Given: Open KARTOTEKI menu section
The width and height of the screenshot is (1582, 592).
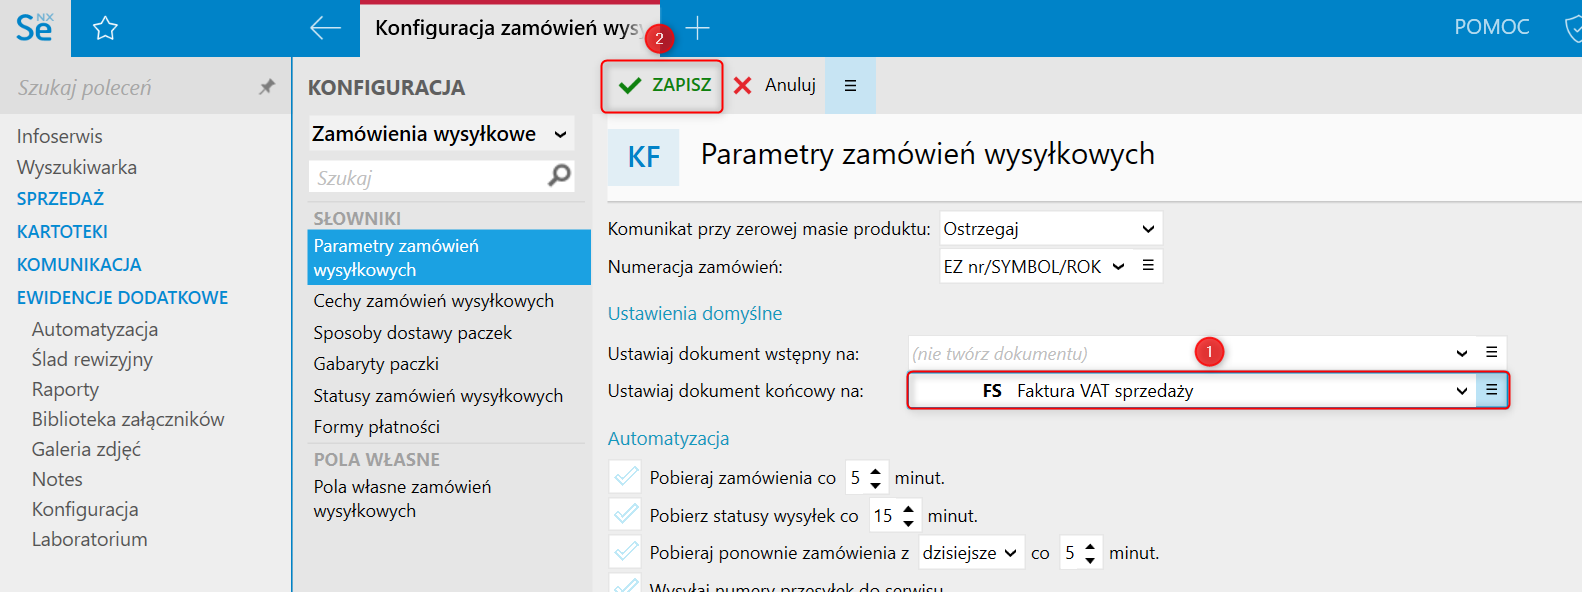Looking at the screenshot, I should point(62,232).
